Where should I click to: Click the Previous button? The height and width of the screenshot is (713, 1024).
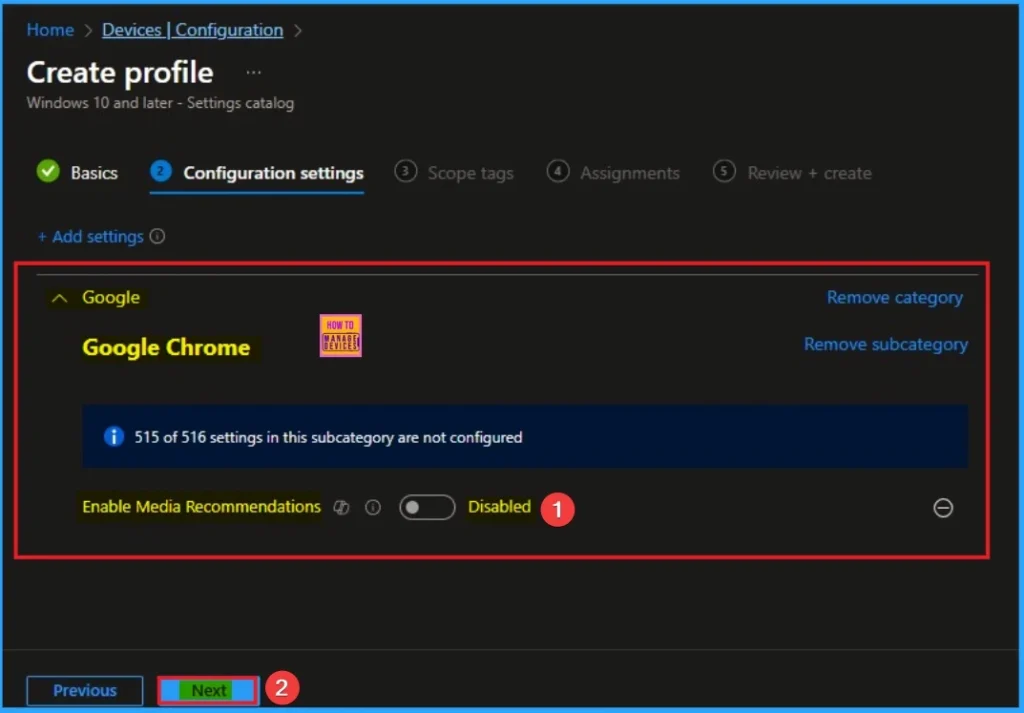[x=84, y=690]
